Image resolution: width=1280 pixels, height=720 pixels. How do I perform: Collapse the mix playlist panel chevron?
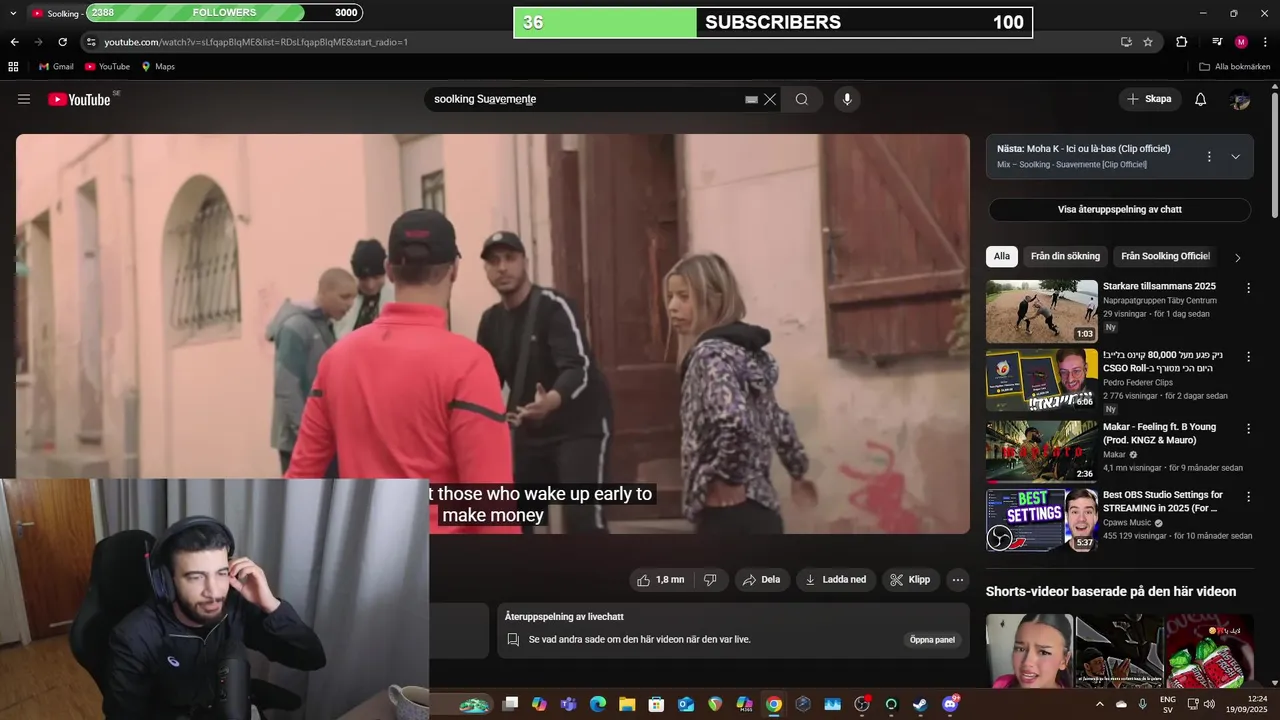(x=1235, y=157)
